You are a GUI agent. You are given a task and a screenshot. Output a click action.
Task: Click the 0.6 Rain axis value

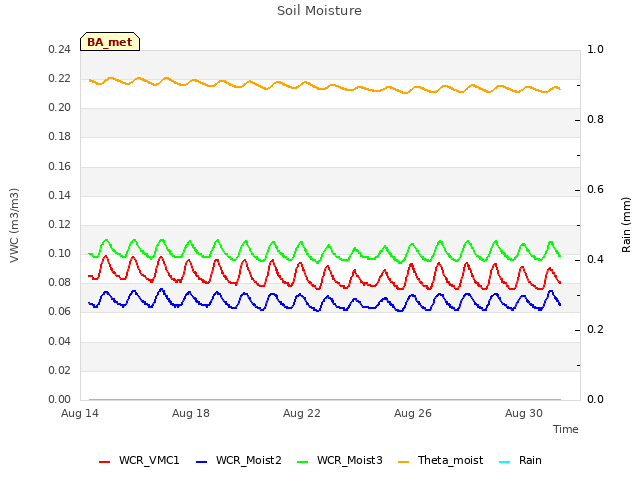coord(595,190)
